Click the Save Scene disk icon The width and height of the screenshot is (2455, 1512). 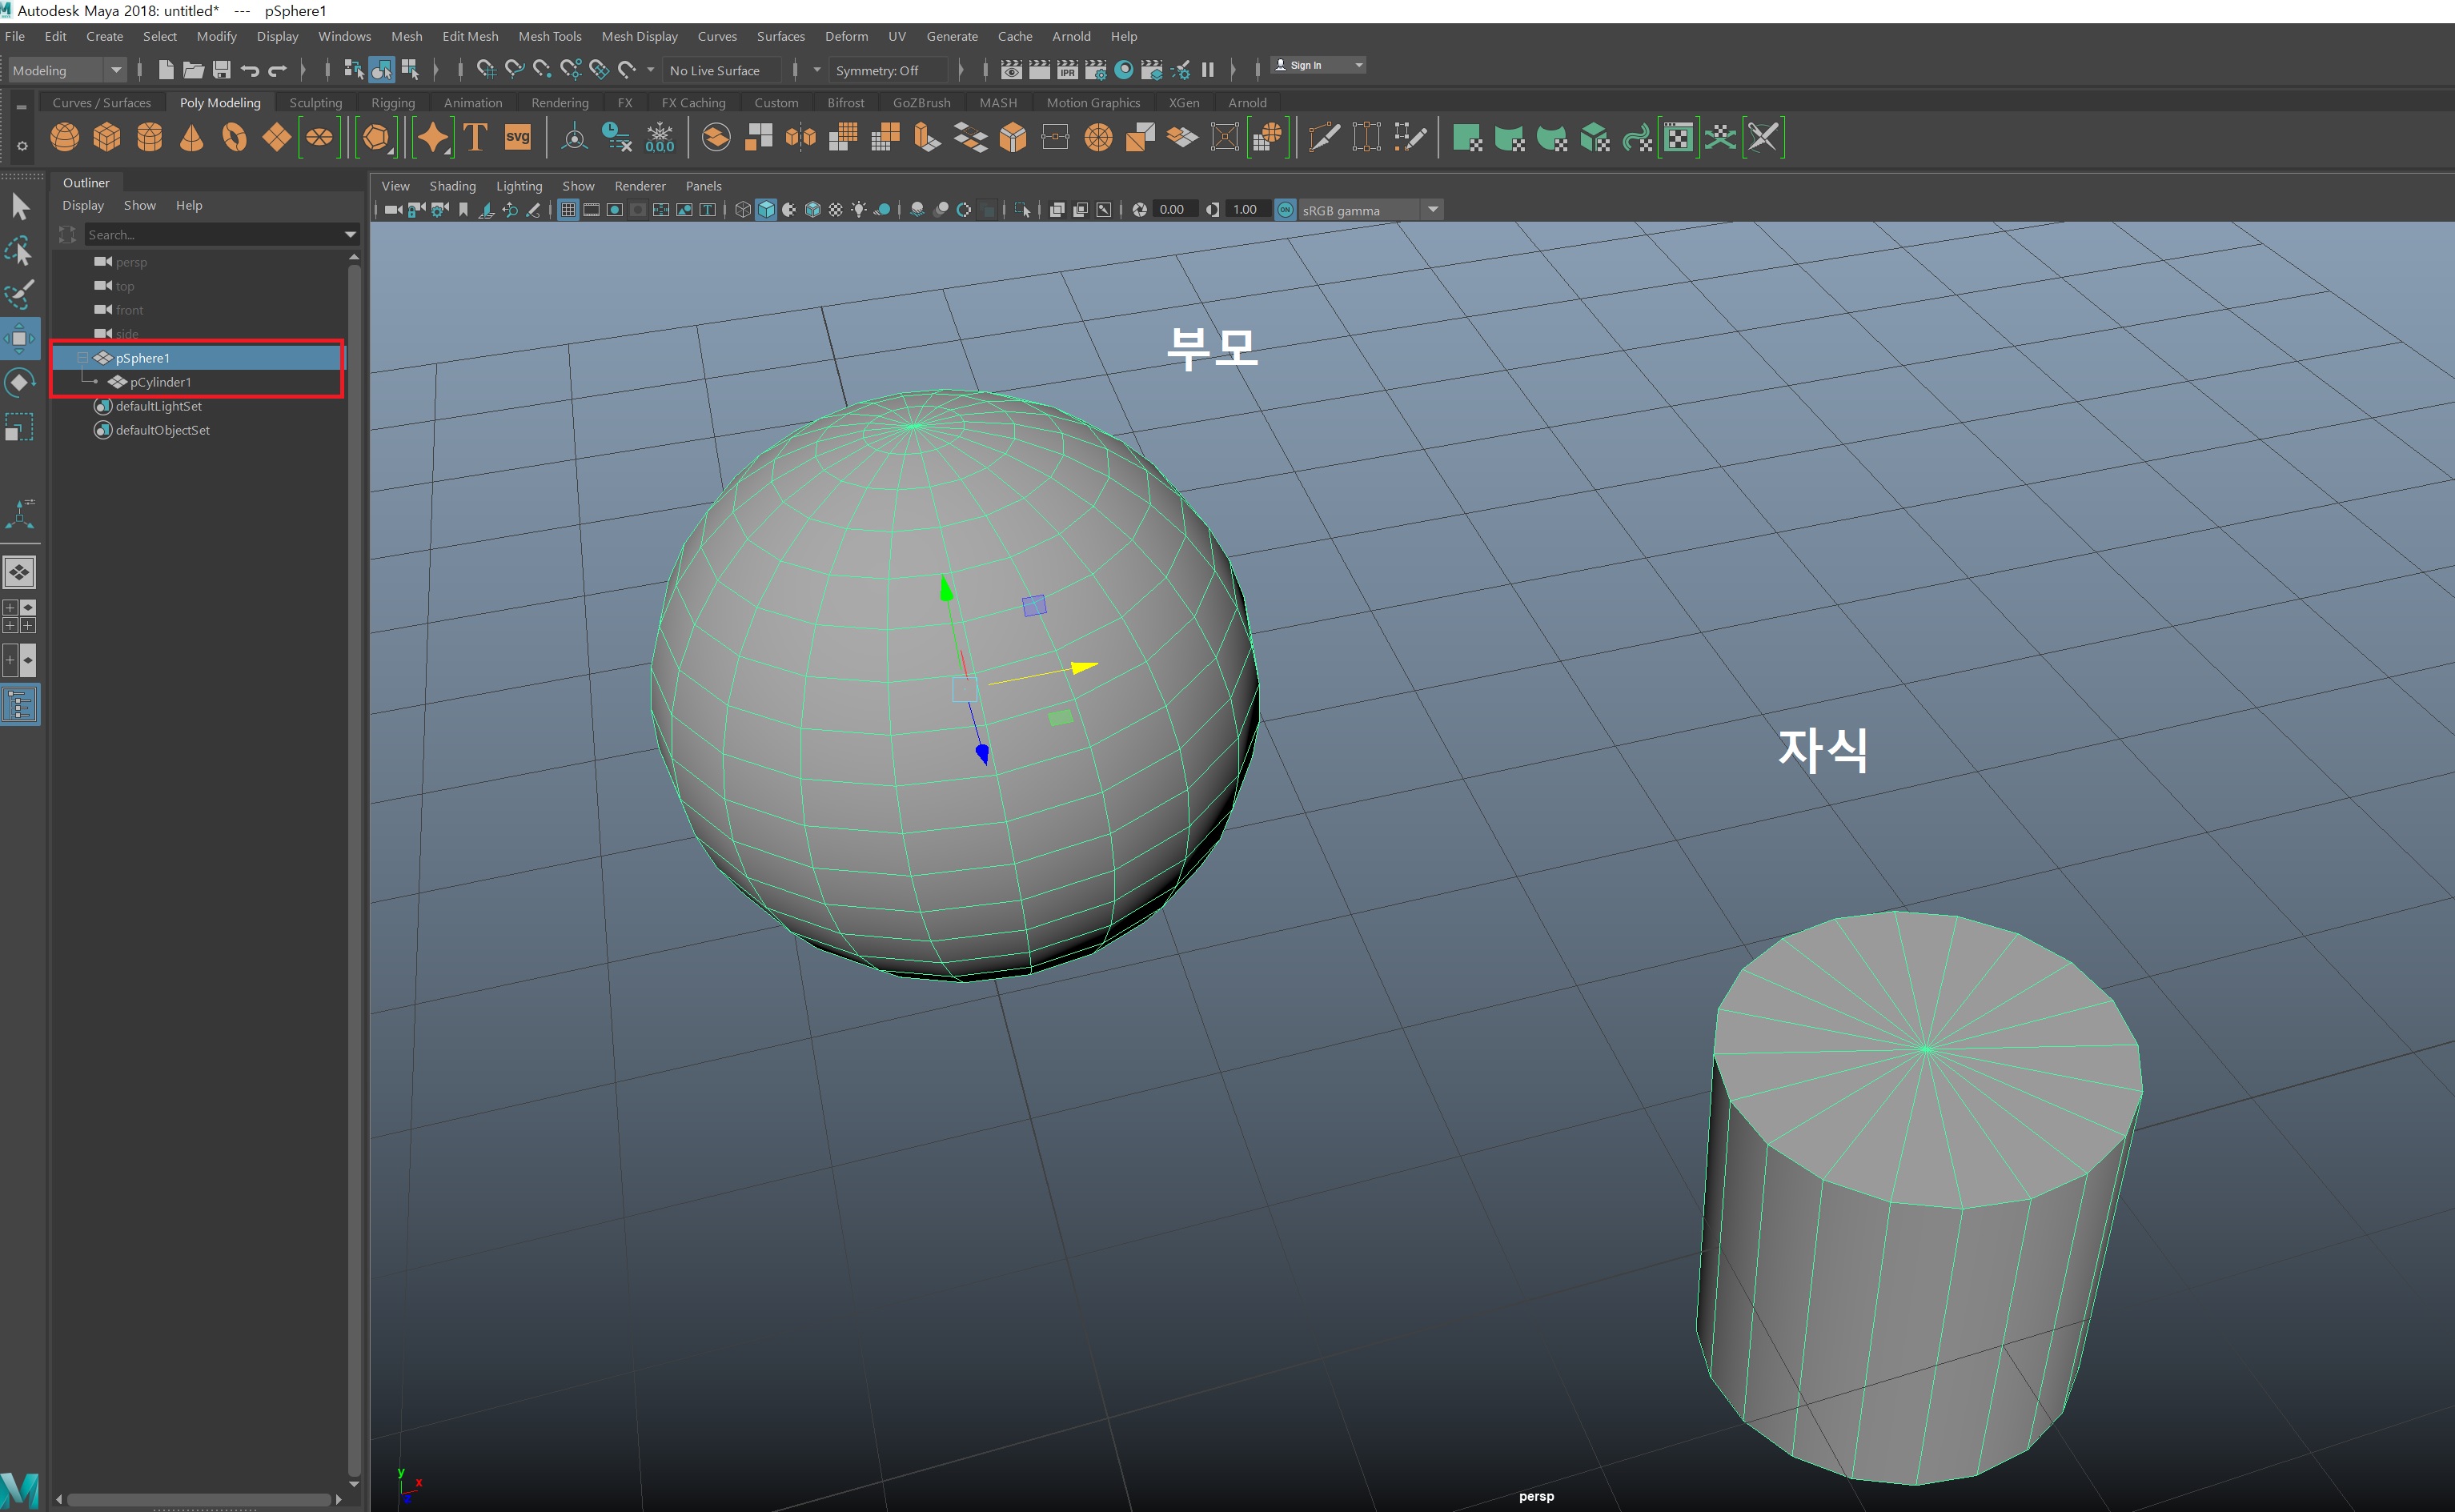tap(221, 69)
